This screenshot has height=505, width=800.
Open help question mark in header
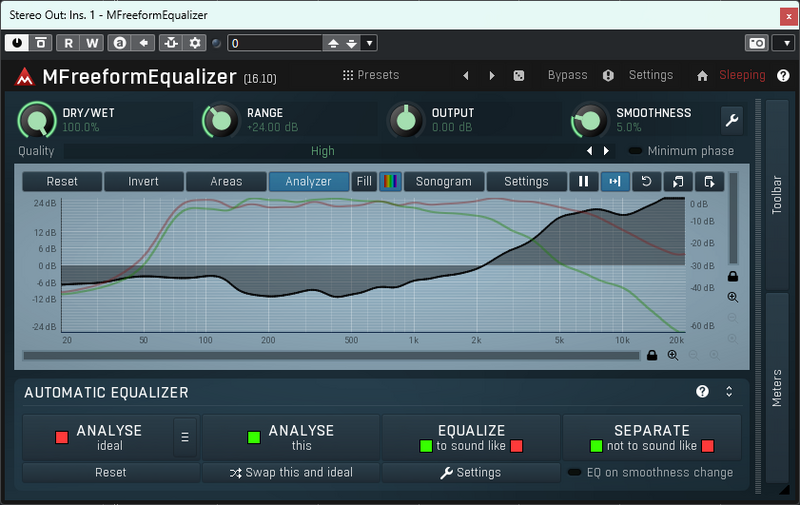click(783, 75)
